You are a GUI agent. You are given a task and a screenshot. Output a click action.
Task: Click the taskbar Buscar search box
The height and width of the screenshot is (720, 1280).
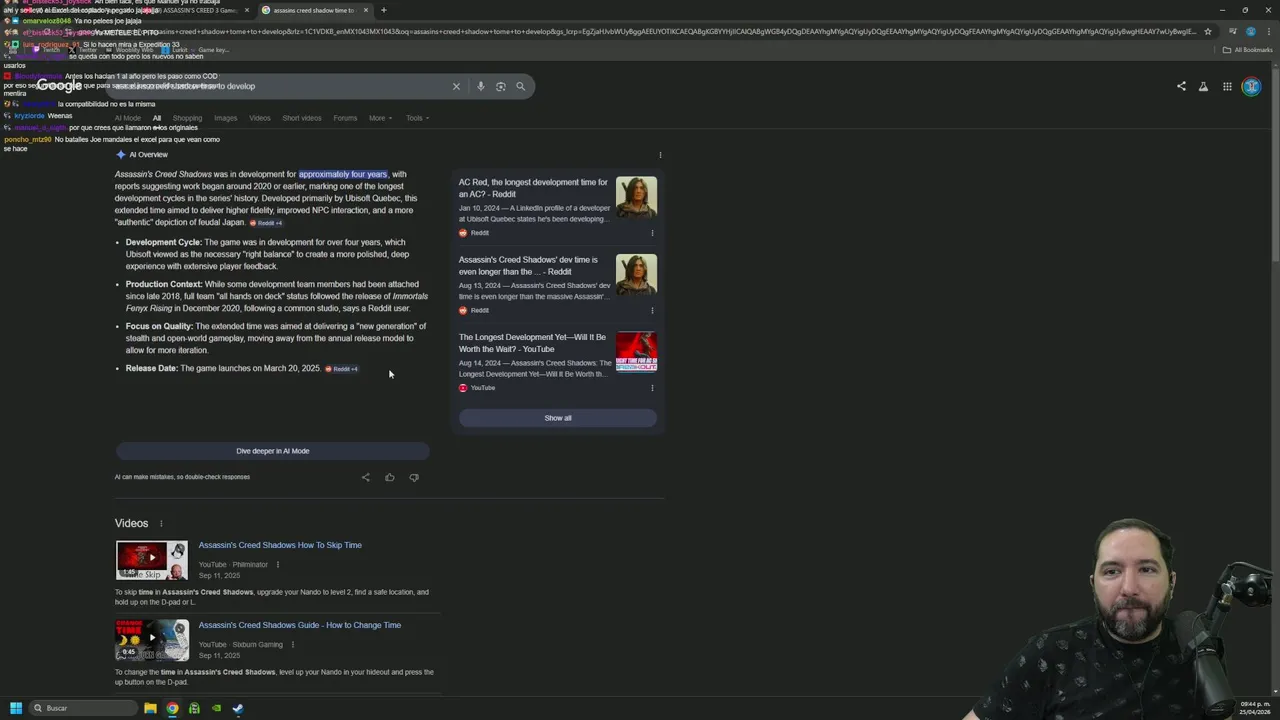pos(82,708)
